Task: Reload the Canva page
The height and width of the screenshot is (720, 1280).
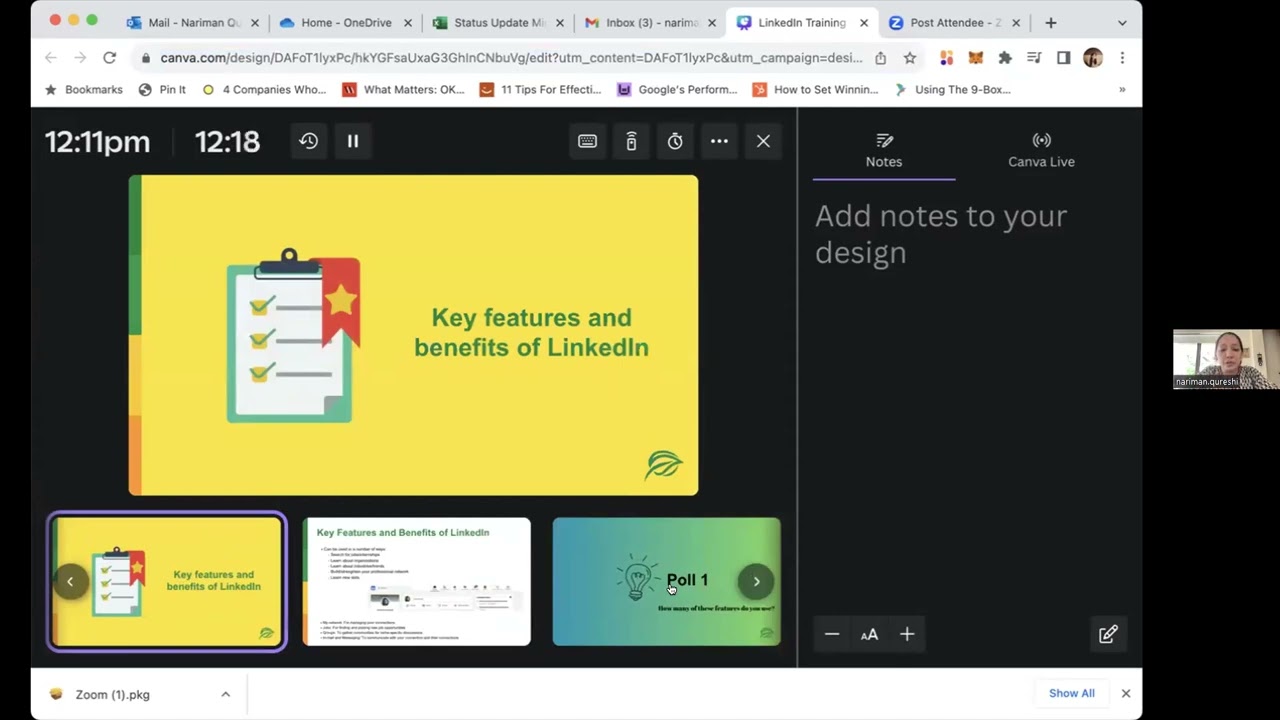Action: point(109,58)
